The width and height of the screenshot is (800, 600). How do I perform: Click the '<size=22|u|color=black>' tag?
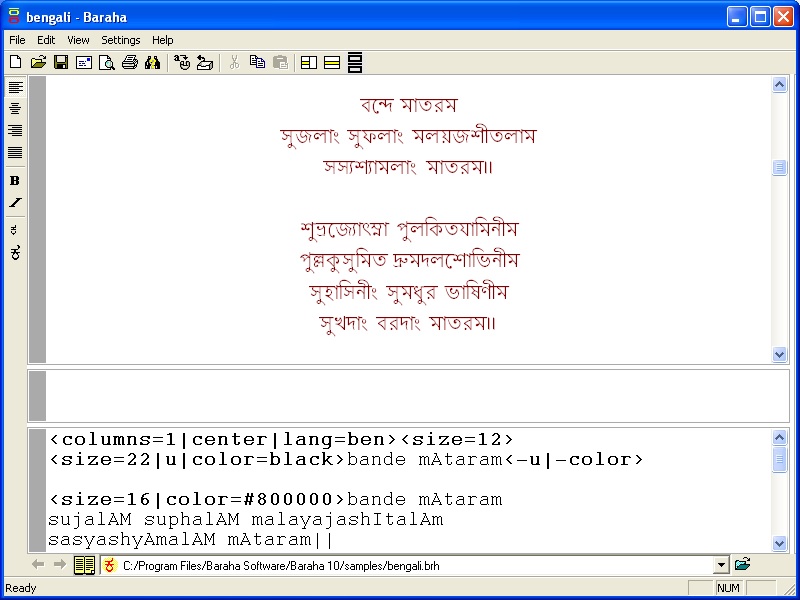pos(198,460)
